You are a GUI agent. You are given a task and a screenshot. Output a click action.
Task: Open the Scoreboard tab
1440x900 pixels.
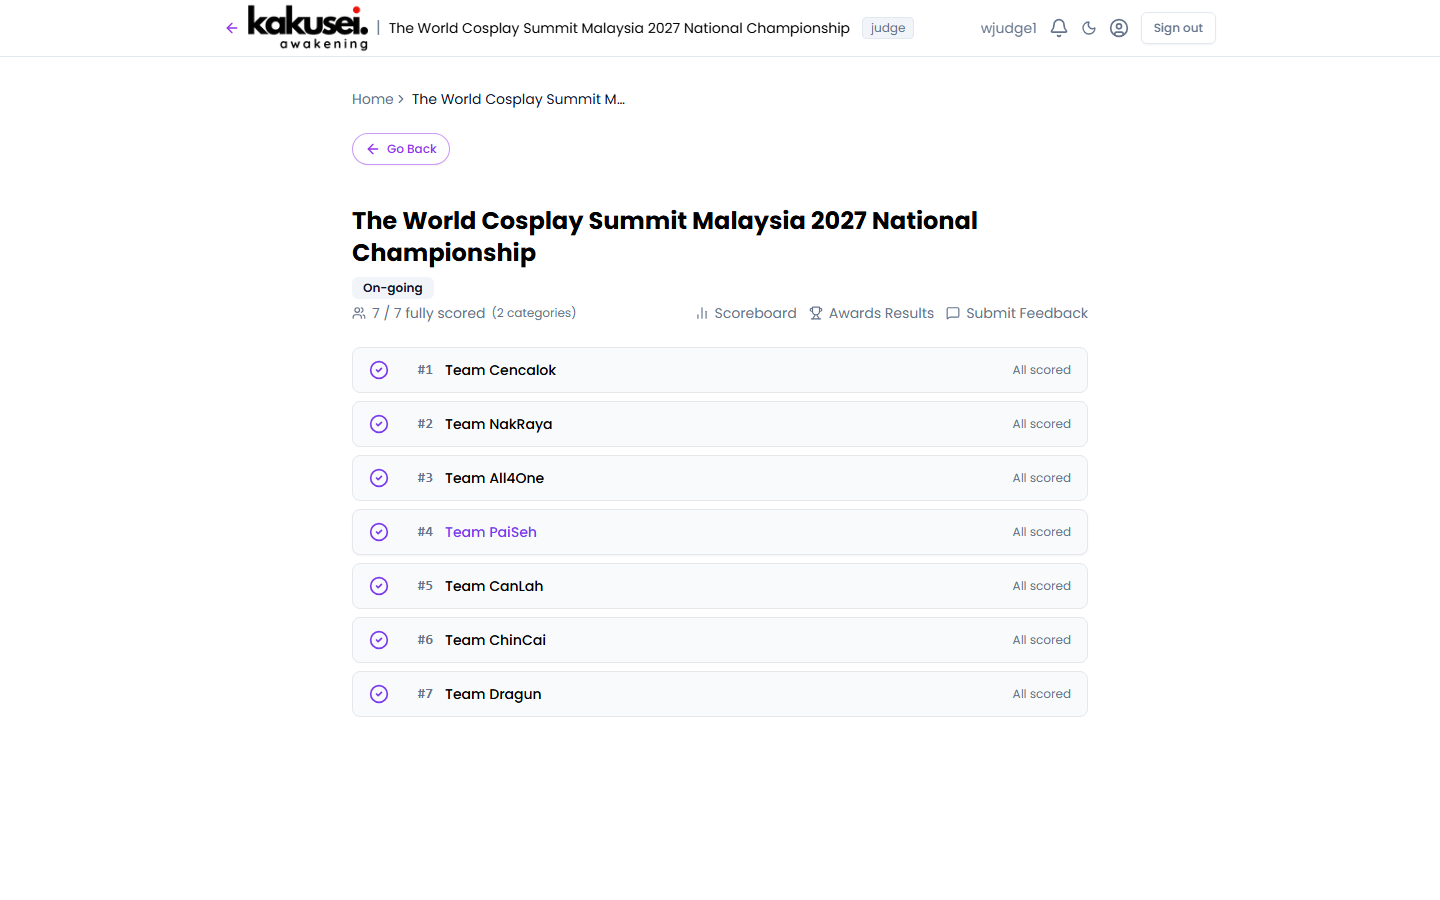click(x=746, y=313)
